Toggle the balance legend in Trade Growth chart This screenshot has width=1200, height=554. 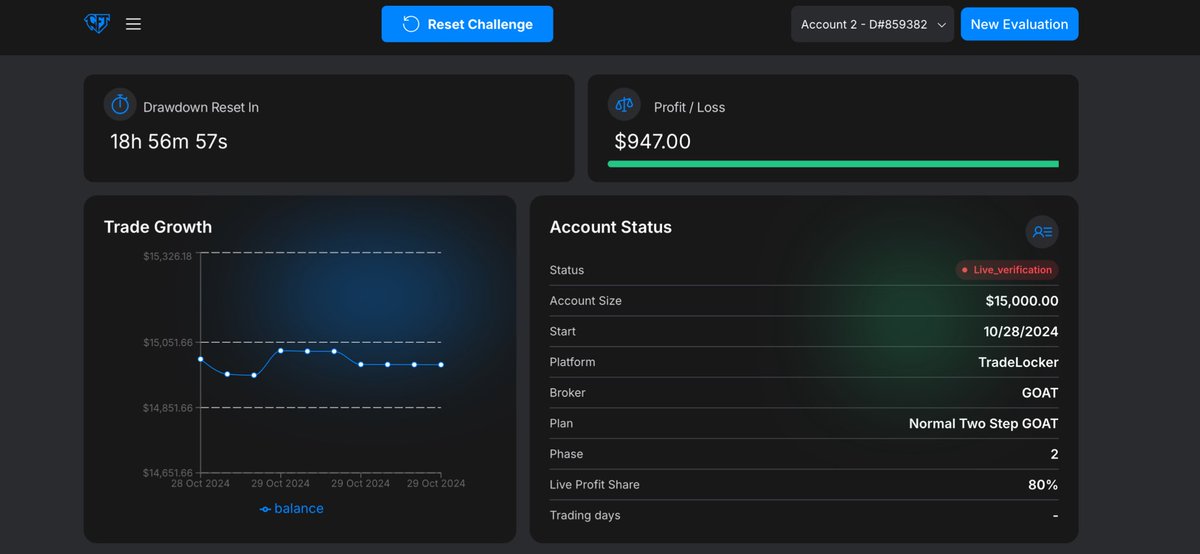(x=291, y=509)
